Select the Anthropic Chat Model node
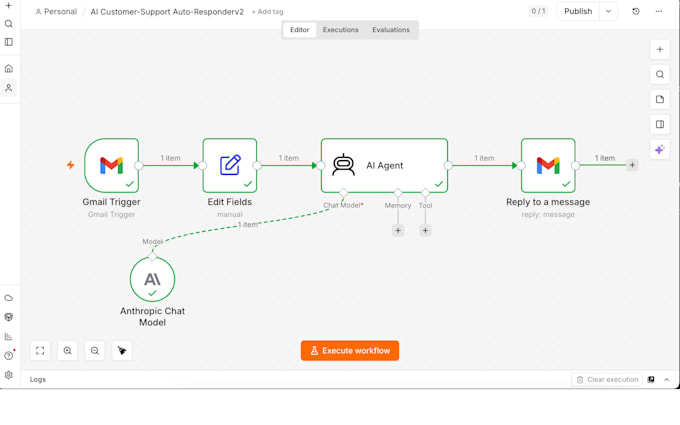 [x=152, y=279]
